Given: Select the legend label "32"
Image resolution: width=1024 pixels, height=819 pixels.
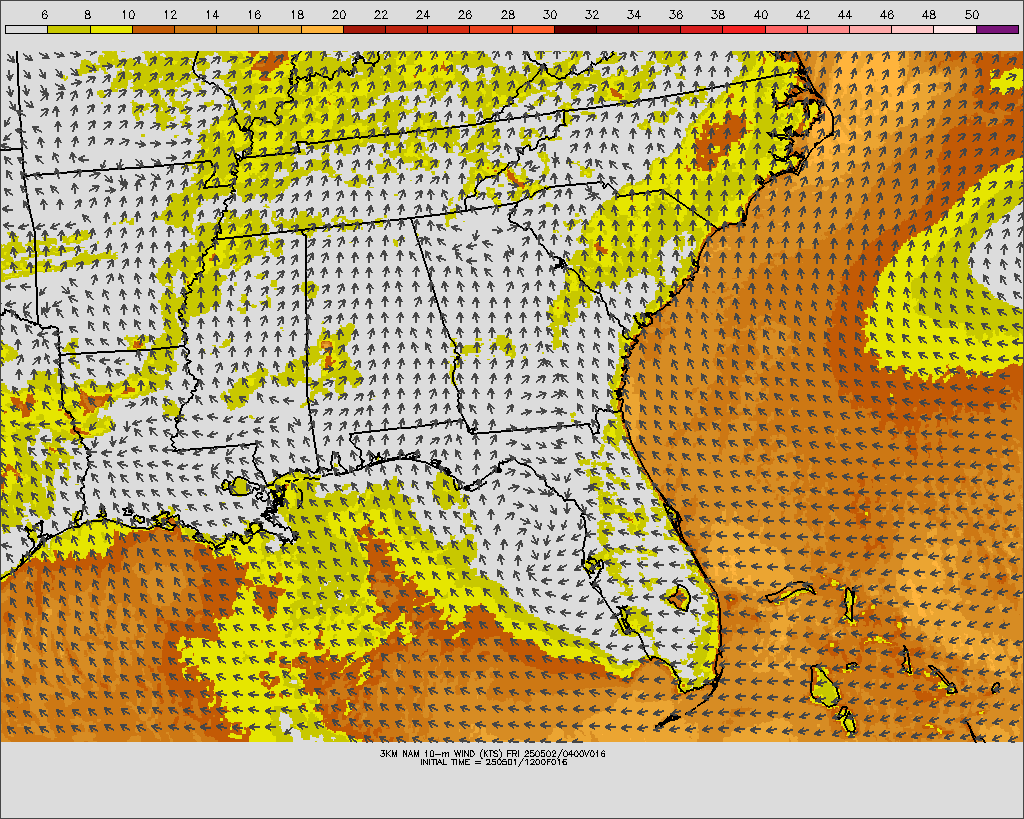Looking at the screenshot, I should 592,14.
